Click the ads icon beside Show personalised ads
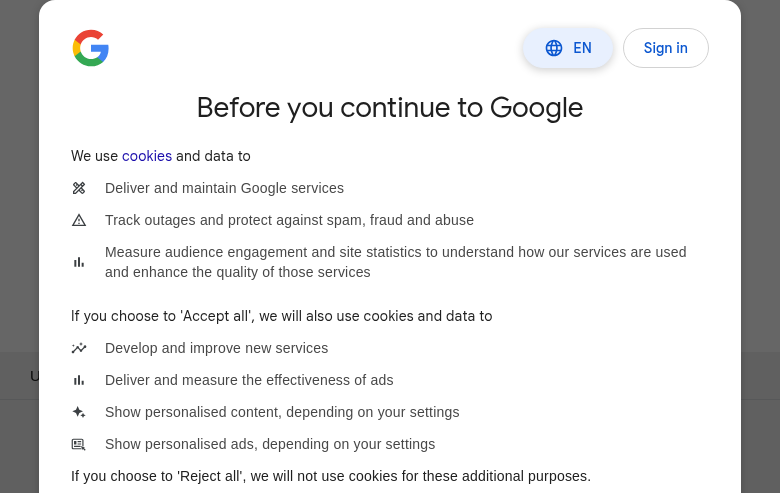This screenshot has width=780, height=493. 79,444
